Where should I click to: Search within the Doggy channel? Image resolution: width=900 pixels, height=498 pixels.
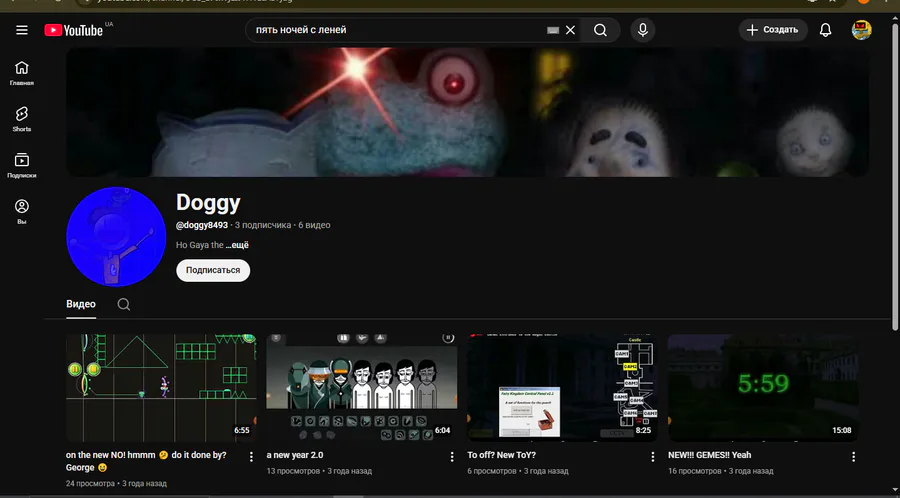[123, 304]
